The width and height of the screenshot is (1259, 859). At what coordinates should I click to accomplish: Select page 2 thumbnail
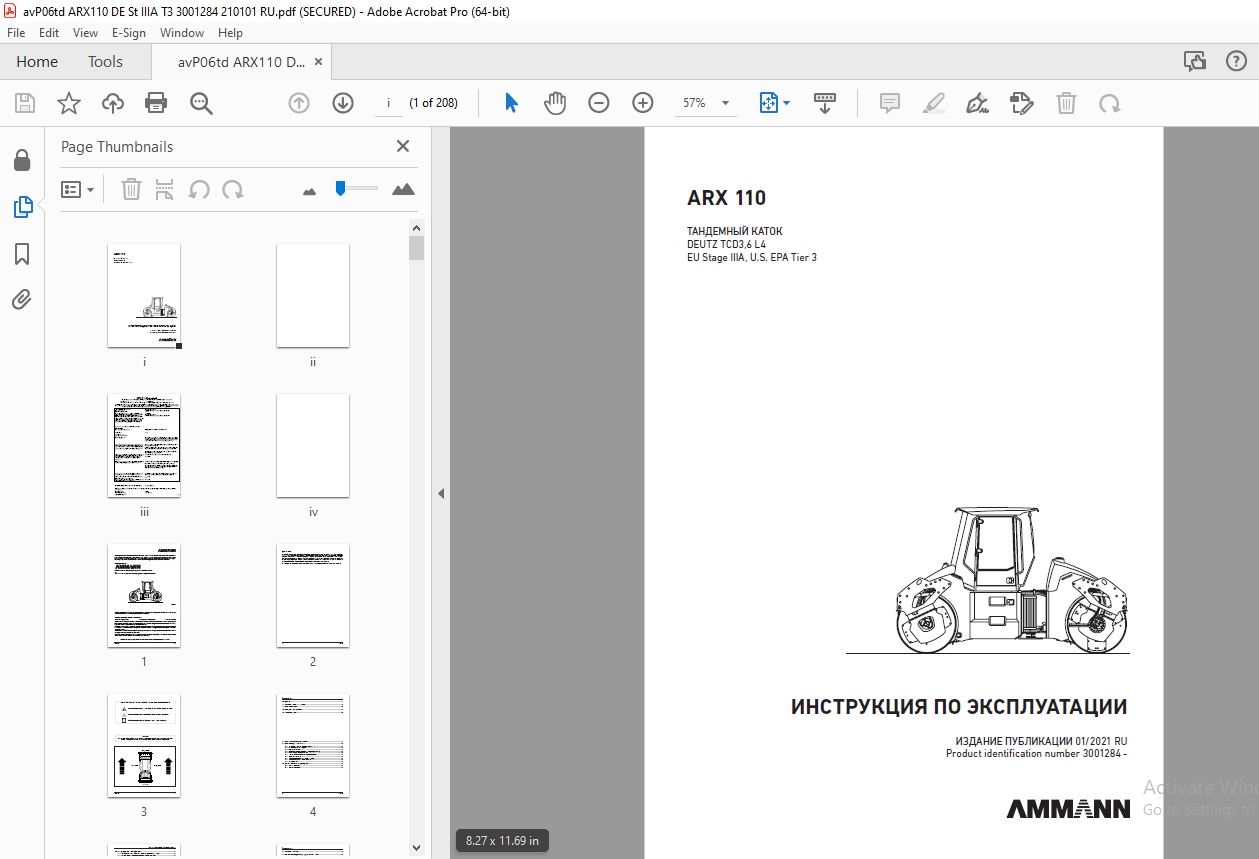click(x=313, y=596)
